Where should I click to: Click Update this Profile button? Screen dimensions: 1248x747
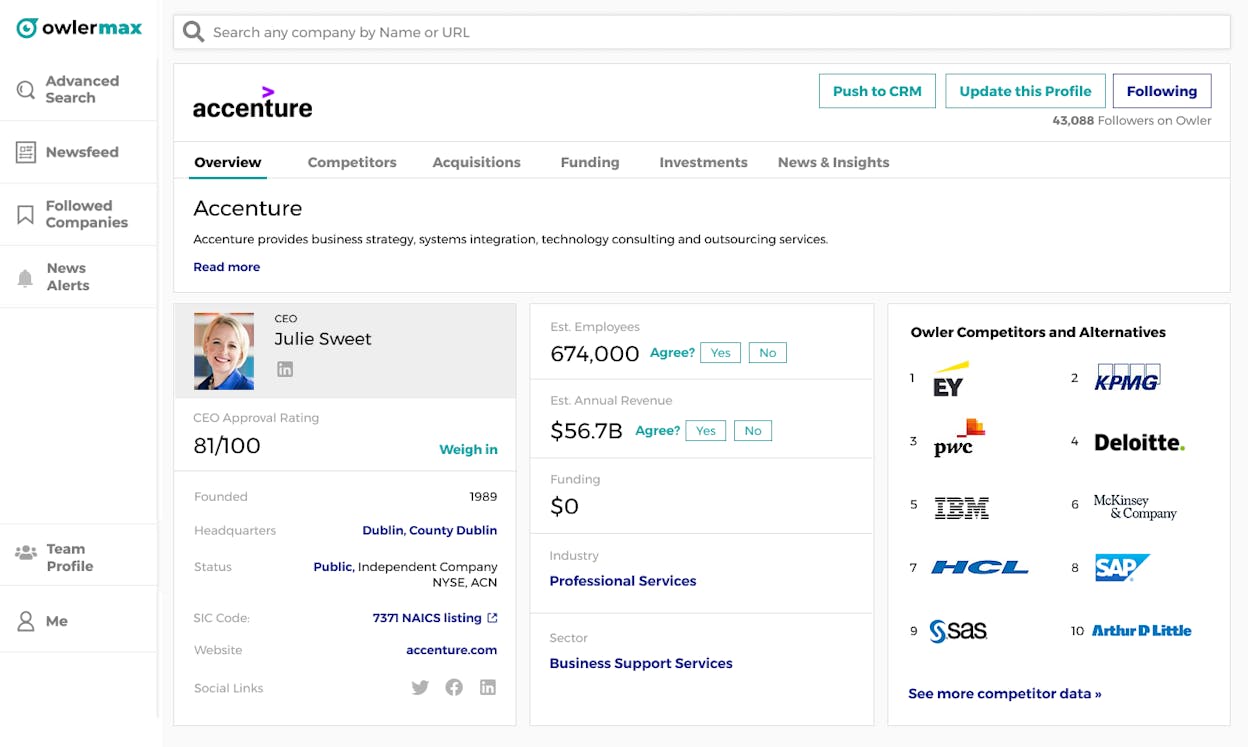point(1025,91)
